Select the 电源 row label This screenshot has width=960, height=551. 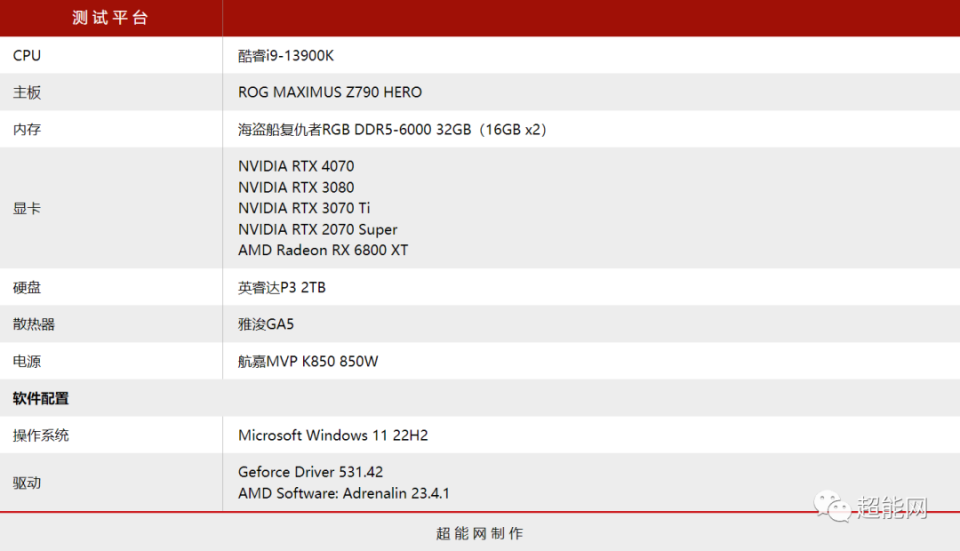[27, 361]
